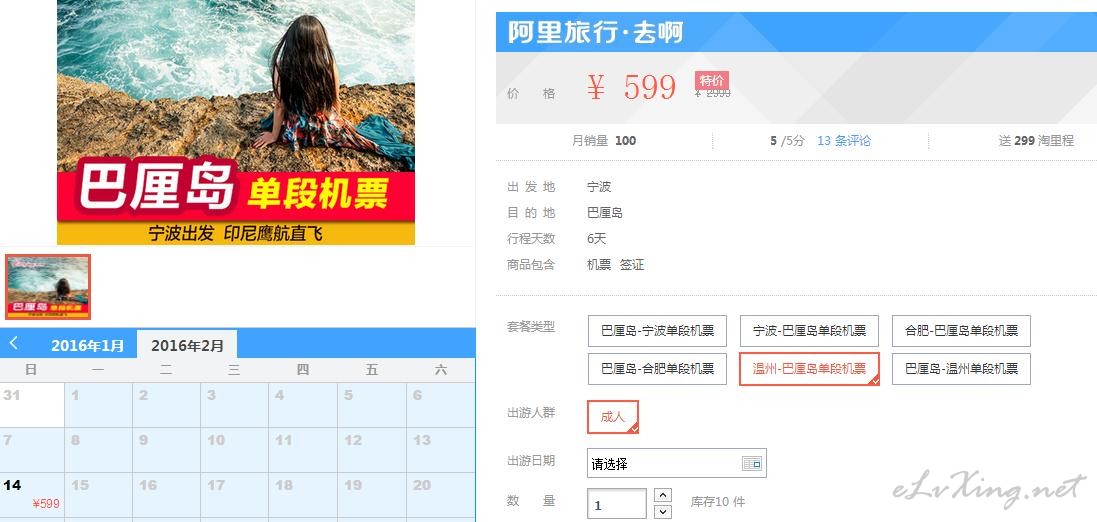Open the 13 条评论 reviews link
1097x522 pixels.
(844, 141)
